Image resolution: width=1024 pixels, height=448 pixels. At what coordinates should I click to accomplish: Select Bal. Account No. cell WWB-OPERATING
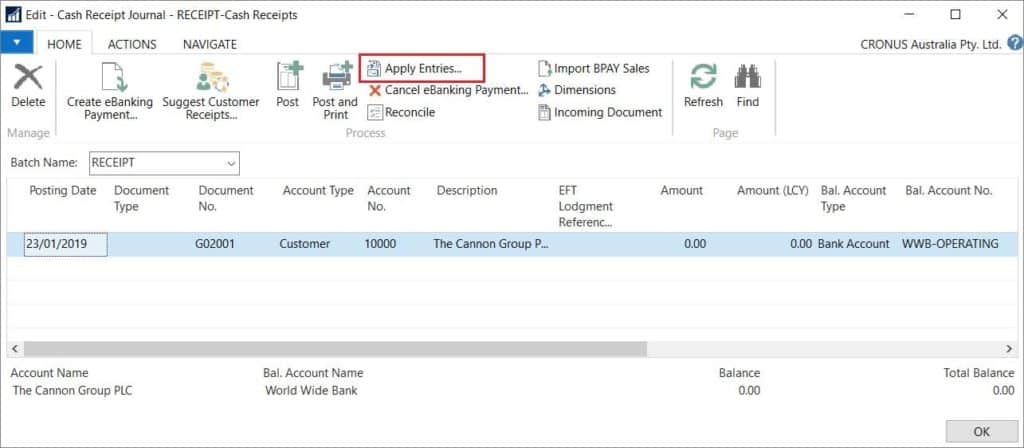[x=950, y=244]
